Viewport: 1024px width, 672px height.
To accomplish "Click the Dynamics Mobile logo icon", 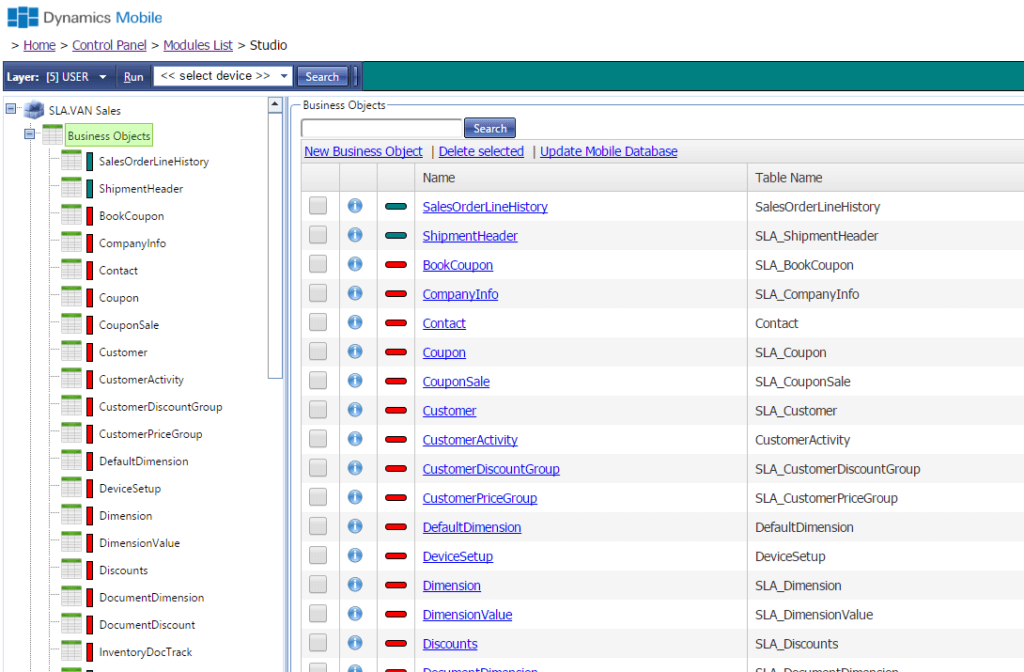I will (x=22, y=17).
